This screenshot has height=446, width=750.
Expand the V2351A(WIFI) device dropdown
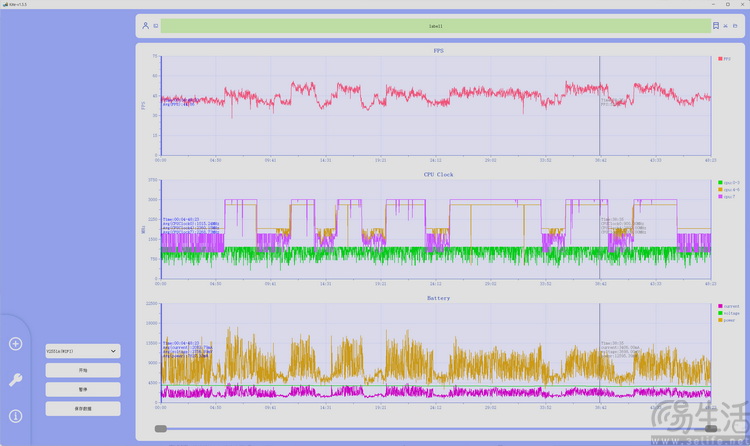click(x=82, y=351)
